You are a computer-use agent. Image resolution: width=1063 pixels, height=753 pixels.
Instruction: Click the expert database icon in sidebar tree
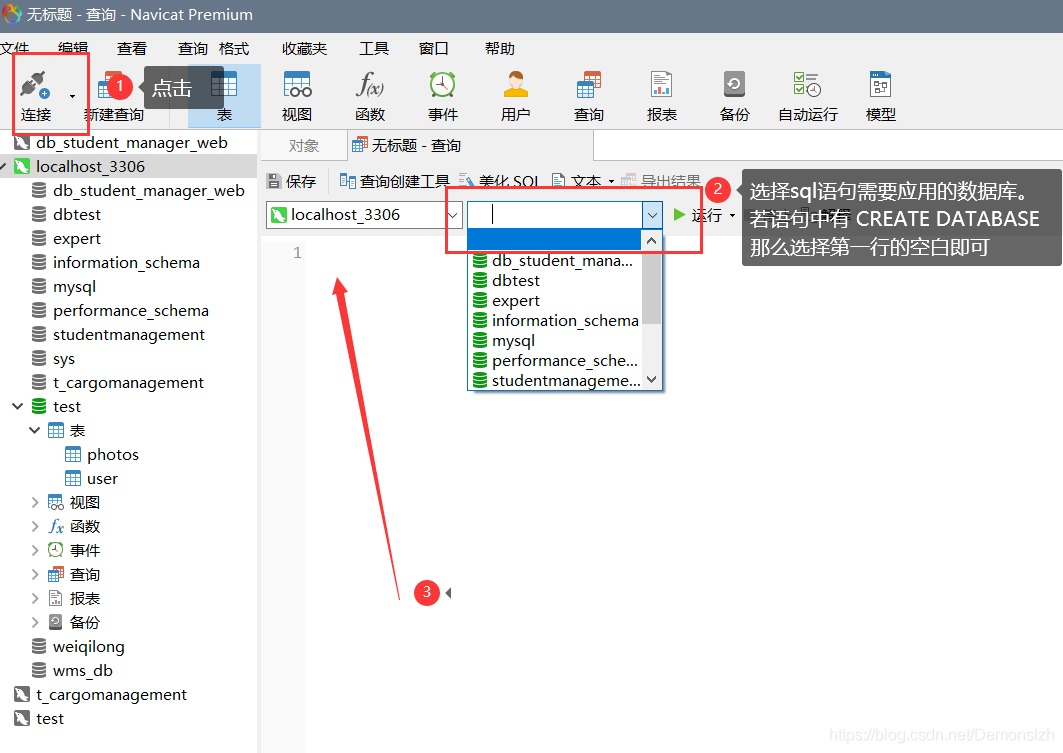(39, 239)
